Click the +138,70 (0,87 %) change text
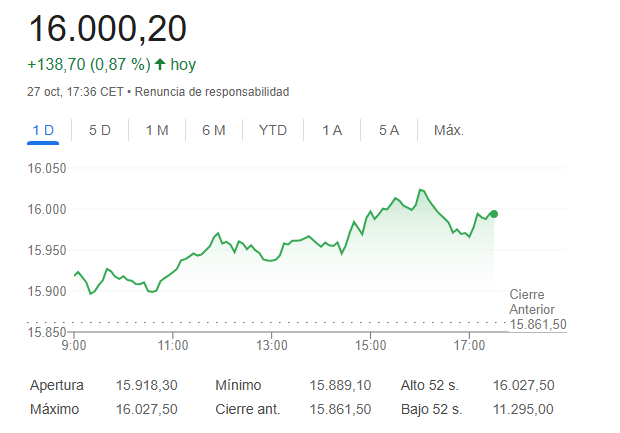 point(88,65)
